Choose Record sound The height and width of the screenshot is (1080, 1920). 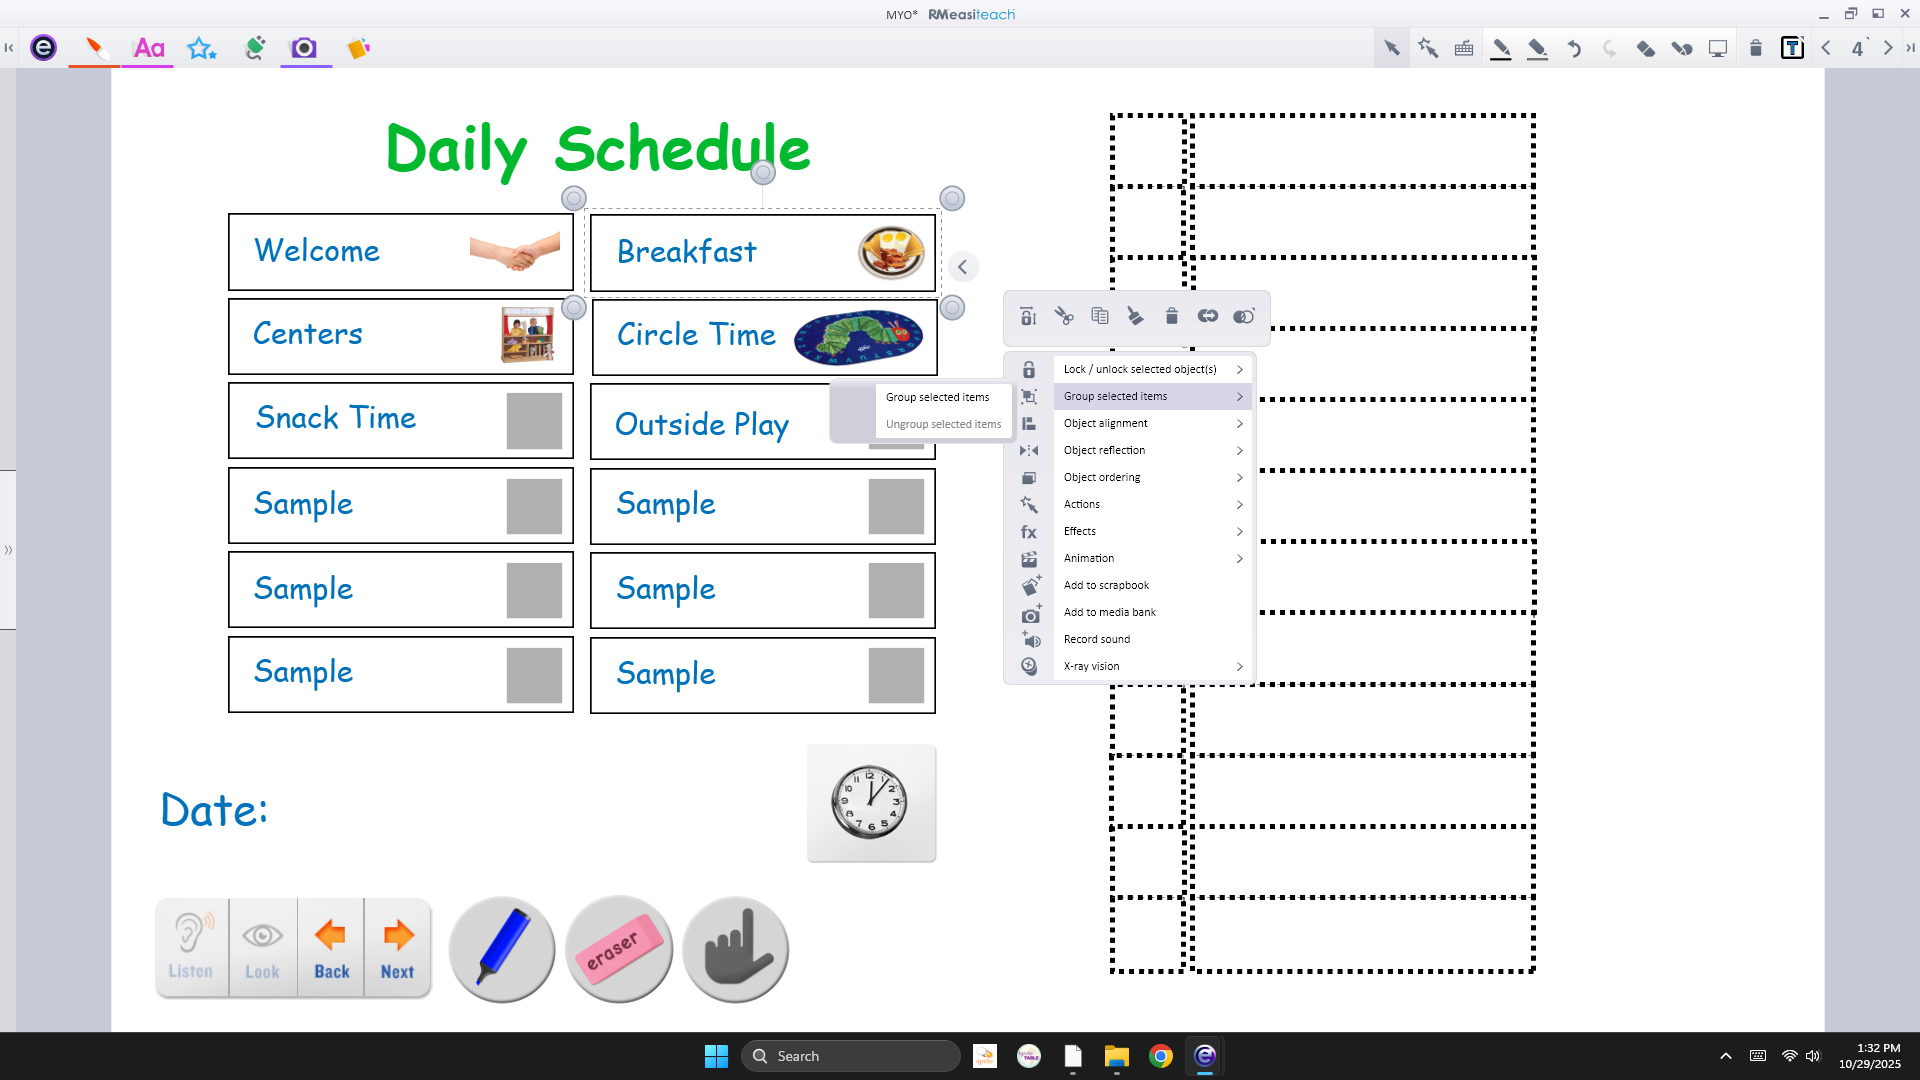1152,639
